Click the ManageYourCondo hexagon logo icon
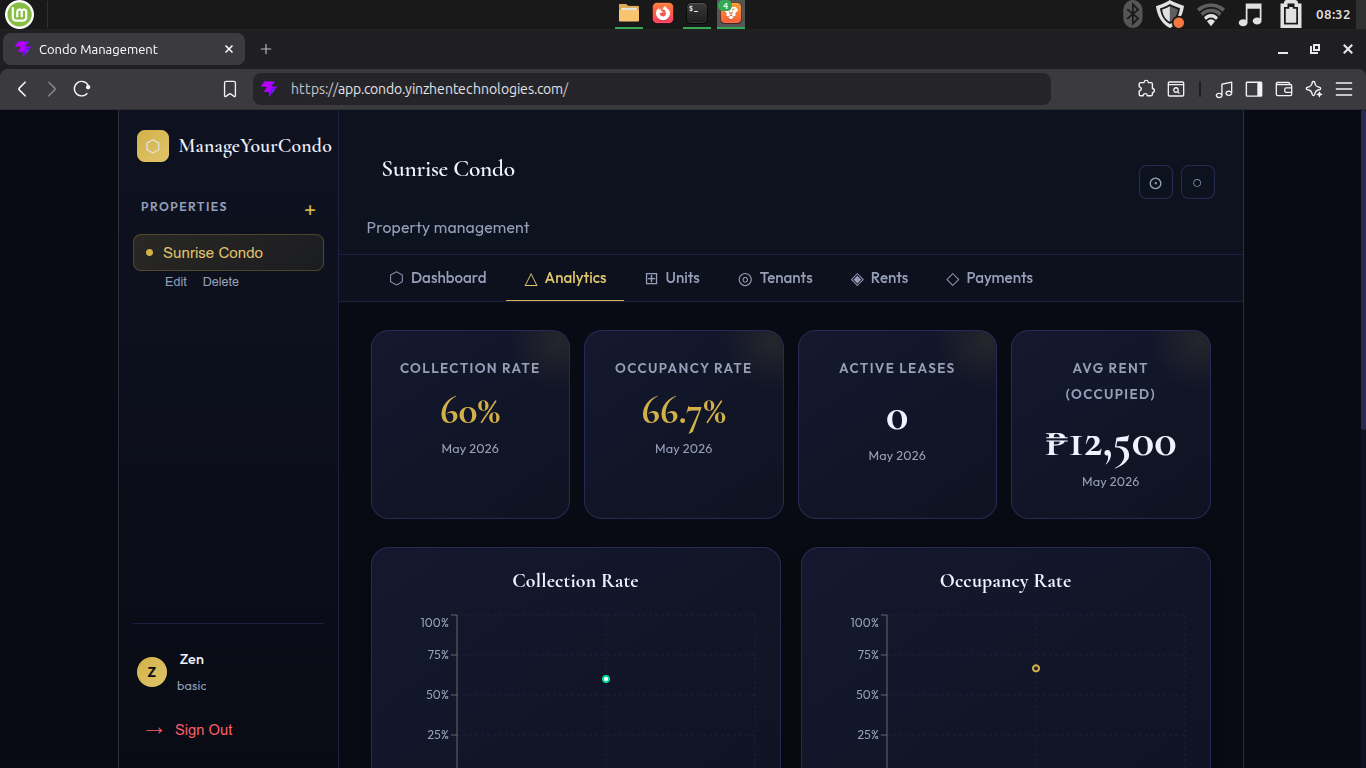The width and height of the screenshot is (1366, 768). pos(153,146)
